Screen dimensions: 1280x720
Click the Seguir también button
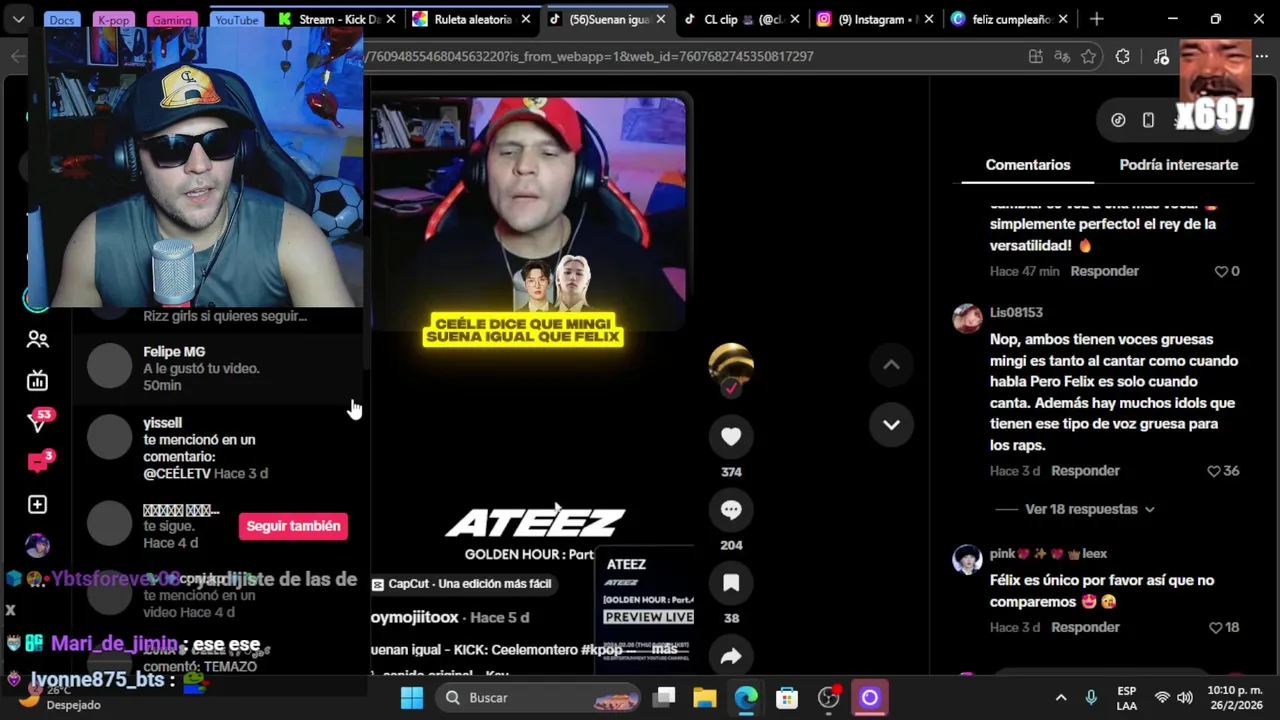coord(293,526)
